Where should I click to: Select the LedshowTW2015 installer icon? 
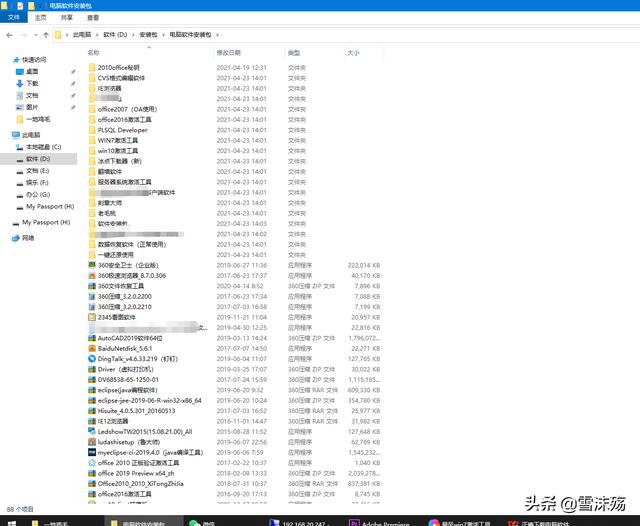[x=92, y=431]
